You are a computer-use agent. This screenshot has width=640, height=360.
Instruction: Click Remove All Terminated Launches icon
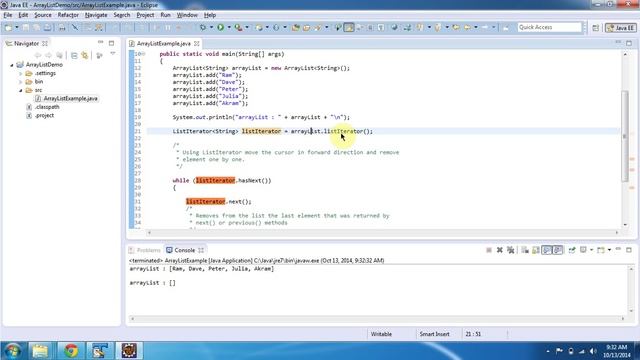tap(511, 250)
